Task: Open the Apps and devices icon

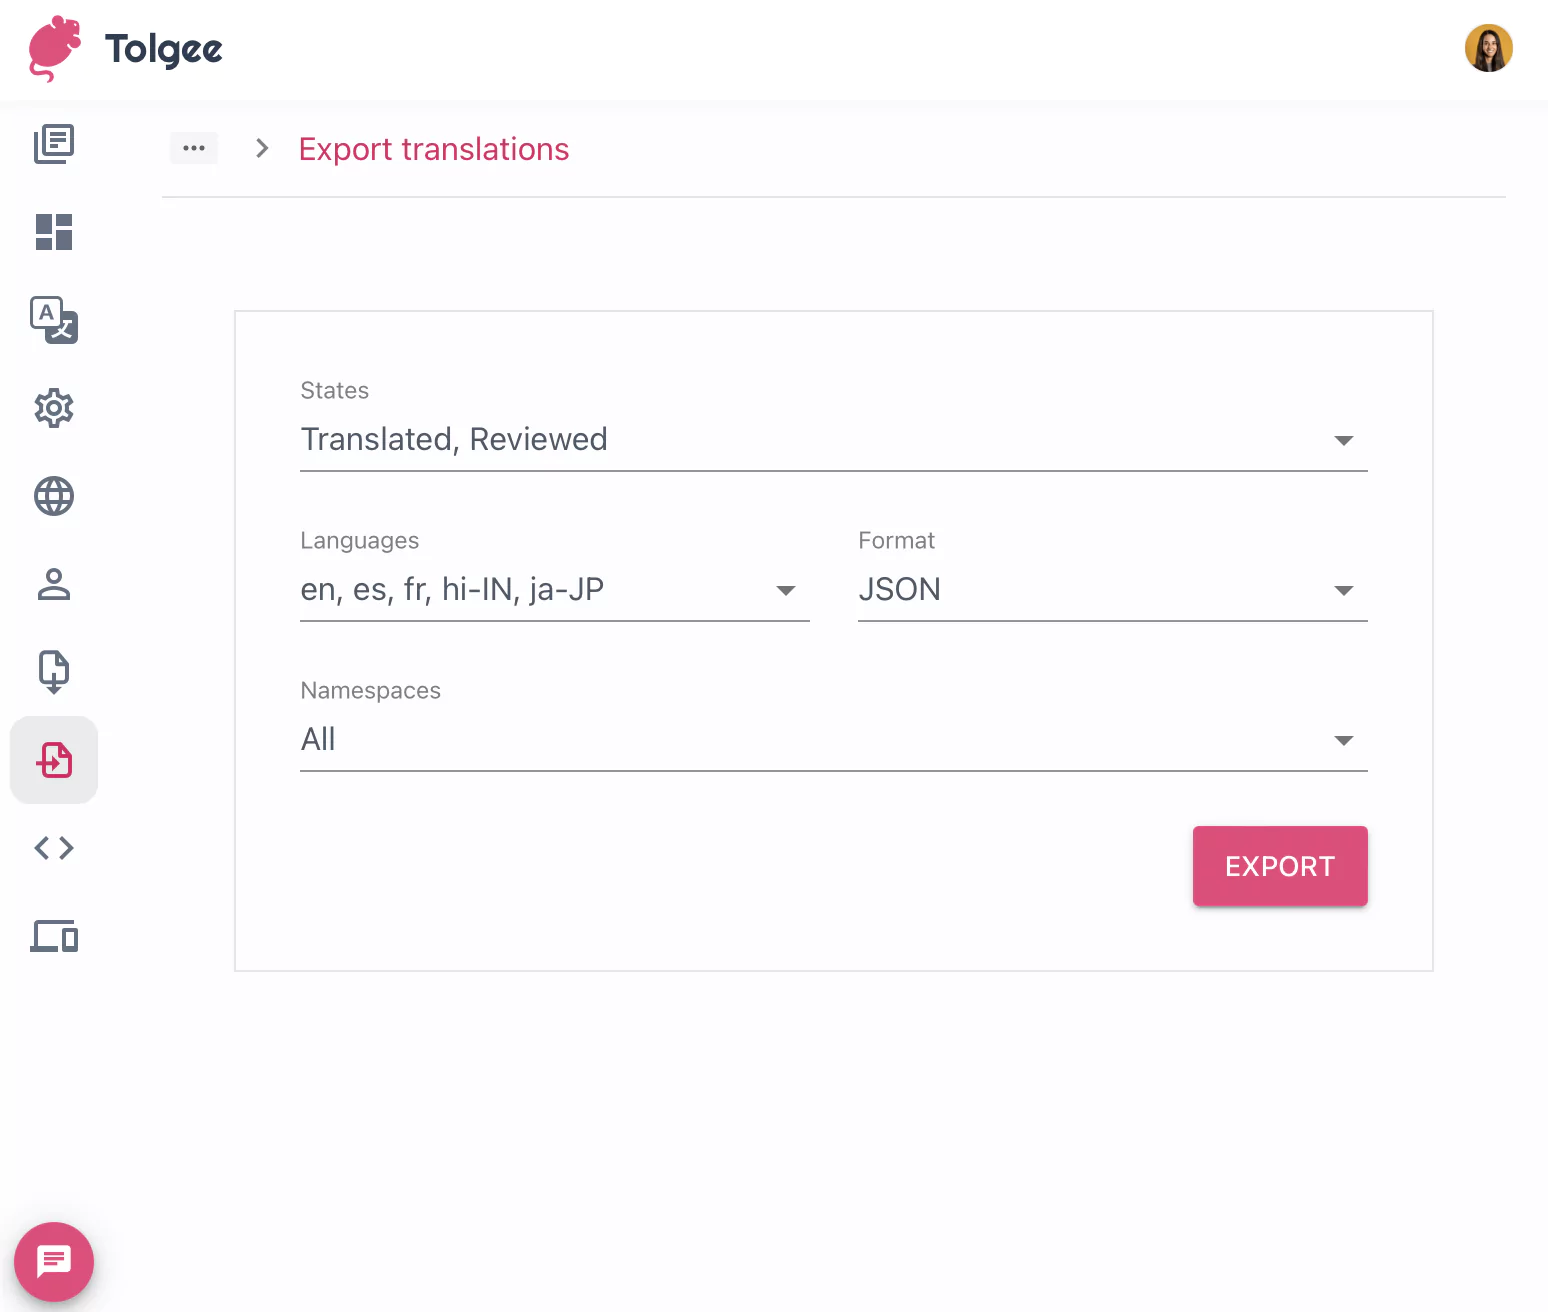Action: pyautogui.click(x=54, y=937)
